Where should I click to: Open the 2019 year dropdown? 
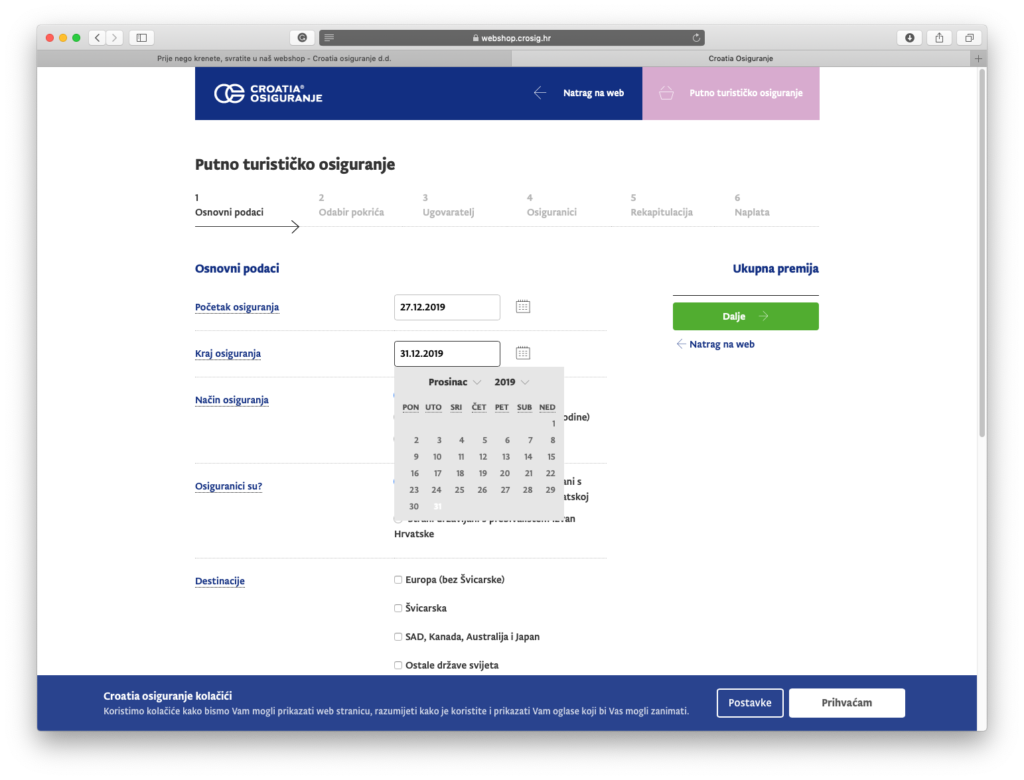(x=511, y=382)
